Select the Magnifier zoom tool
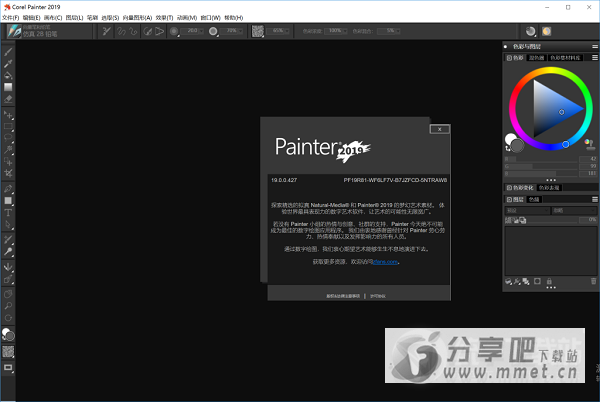 [8, 306]
